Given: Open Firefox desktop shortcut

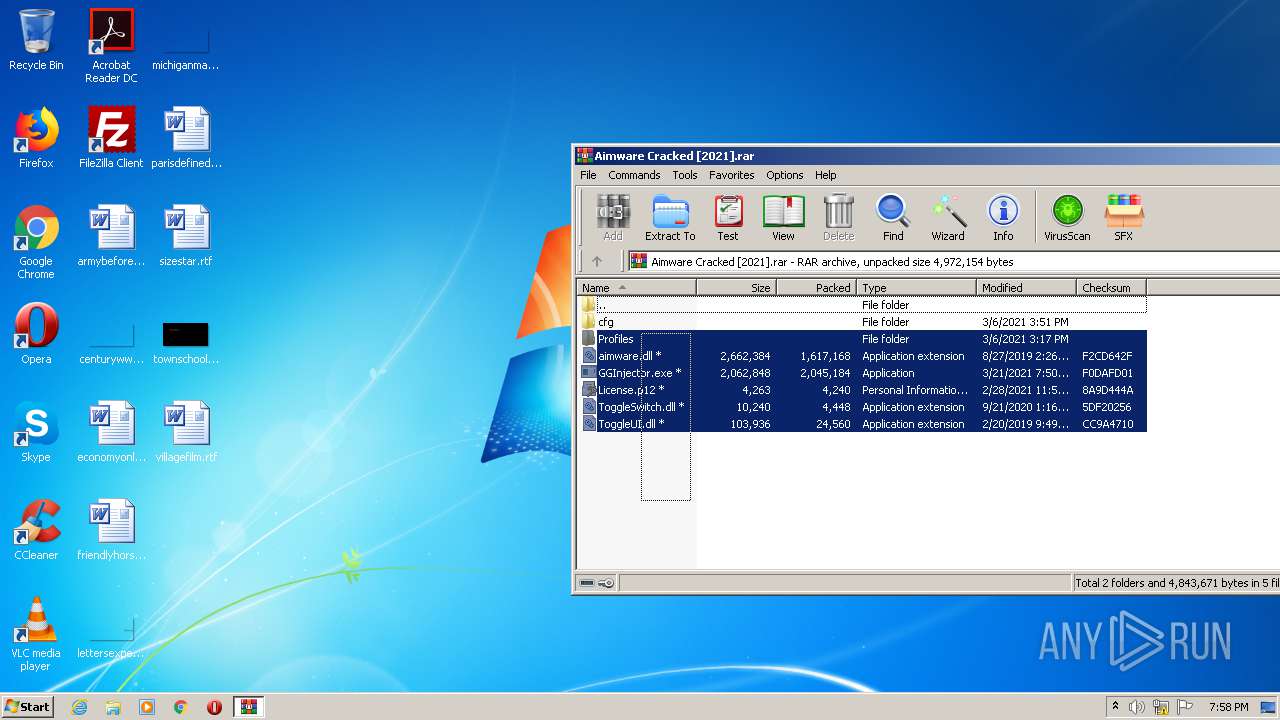Looking at the screenshot, I should 36,138.
